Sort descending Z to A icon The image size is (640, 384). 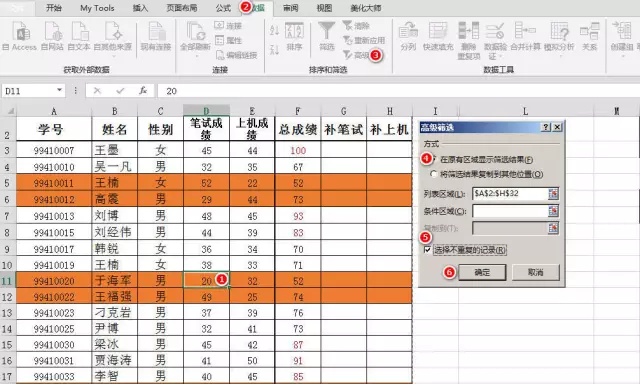coord(274,49)
